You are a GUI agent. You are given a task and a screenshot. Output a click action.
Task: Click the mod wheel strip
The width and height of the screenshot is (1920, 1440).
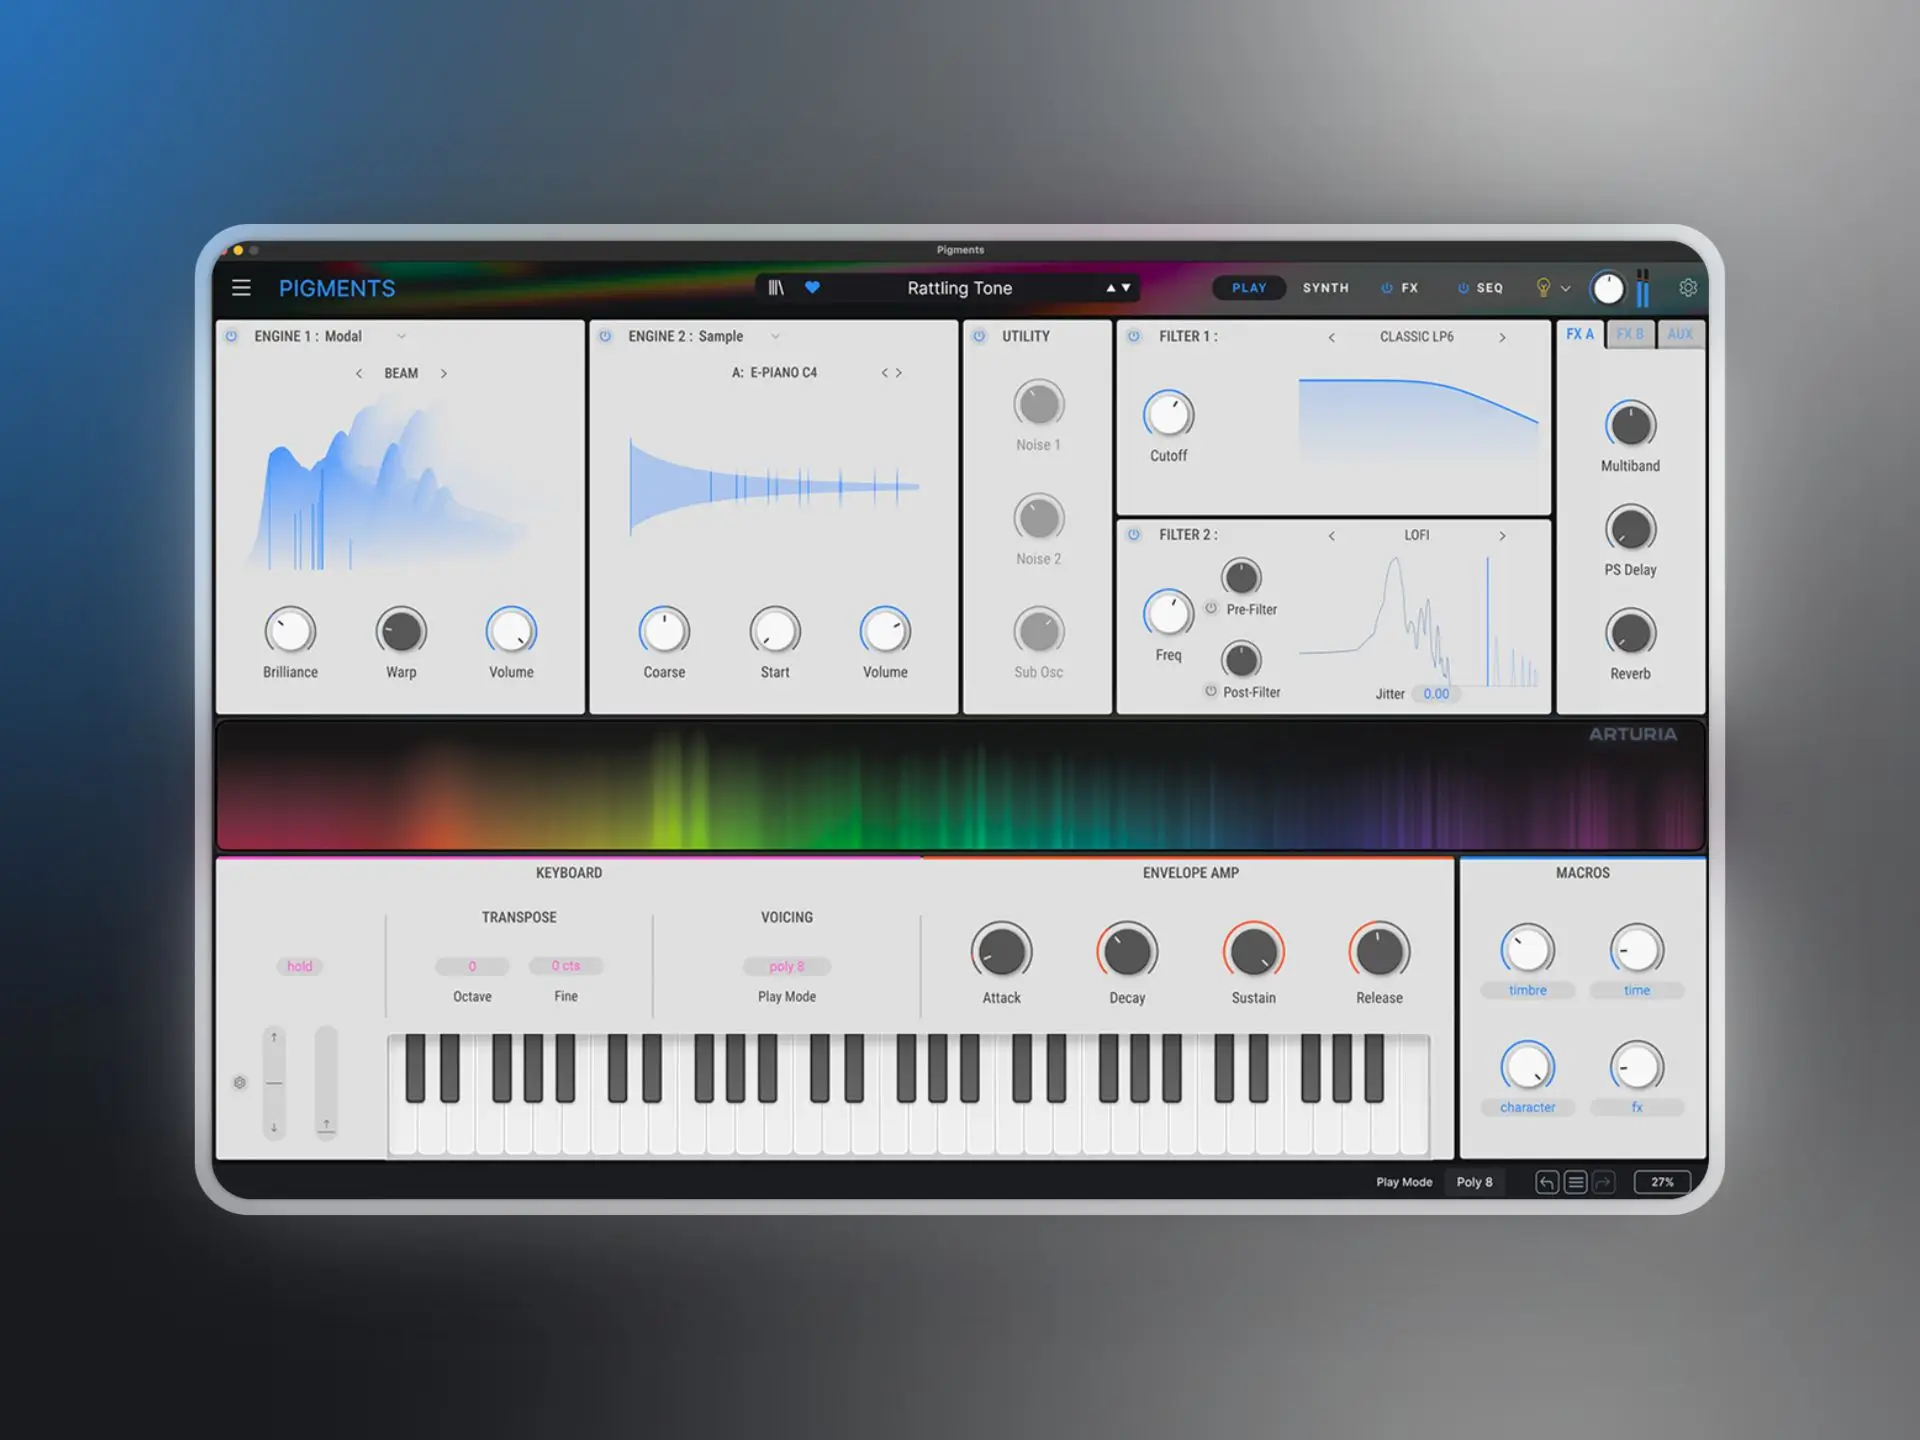click(x=326, y=1083)
